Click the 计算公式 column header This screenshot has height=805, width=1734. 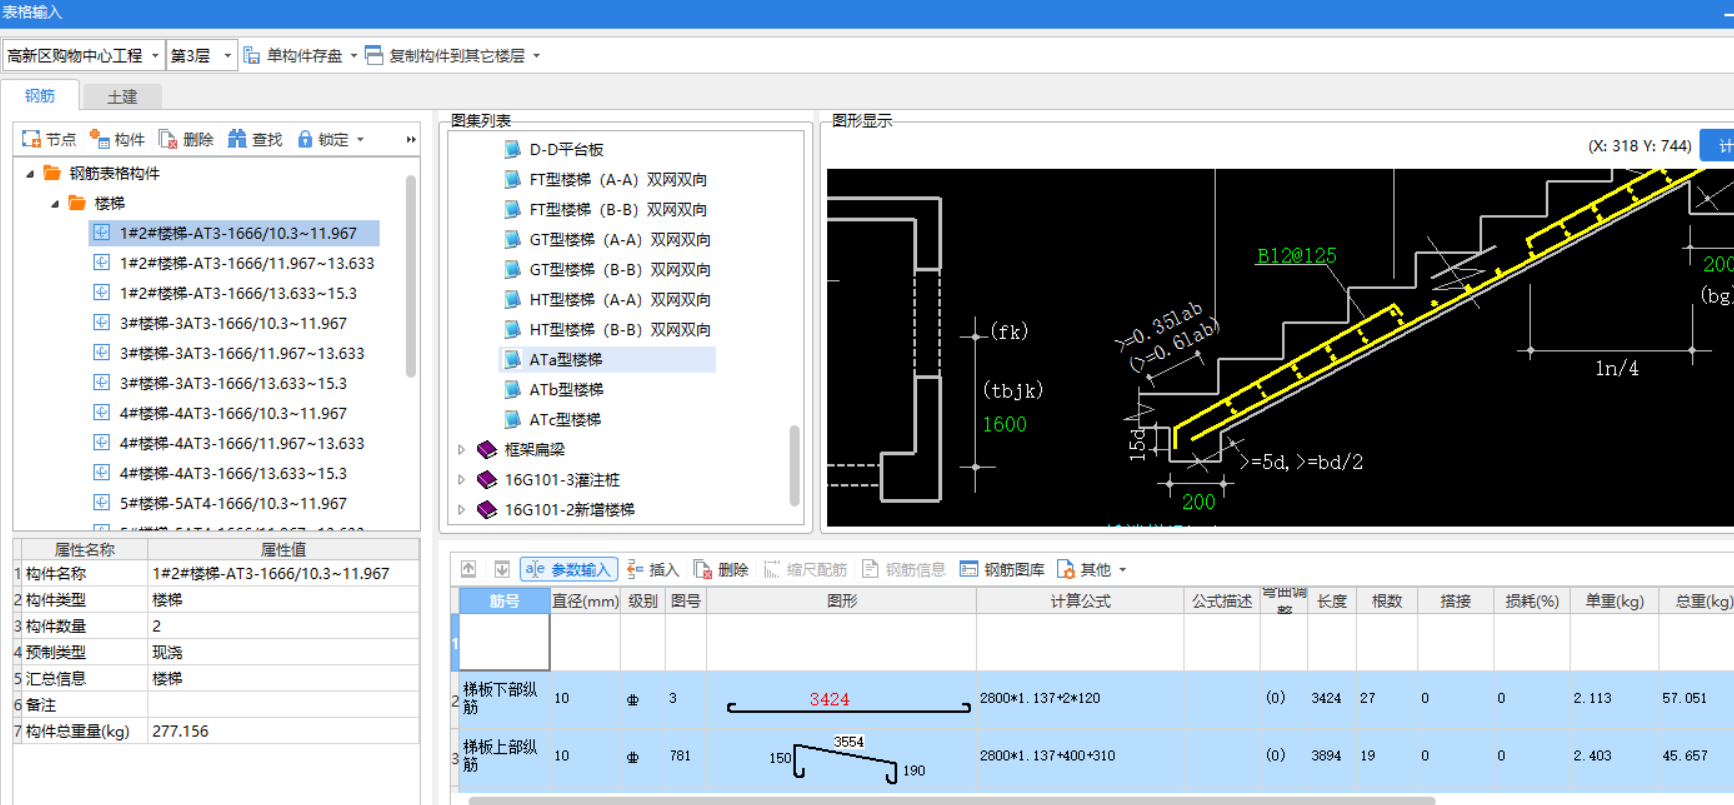click(1080, 600)
